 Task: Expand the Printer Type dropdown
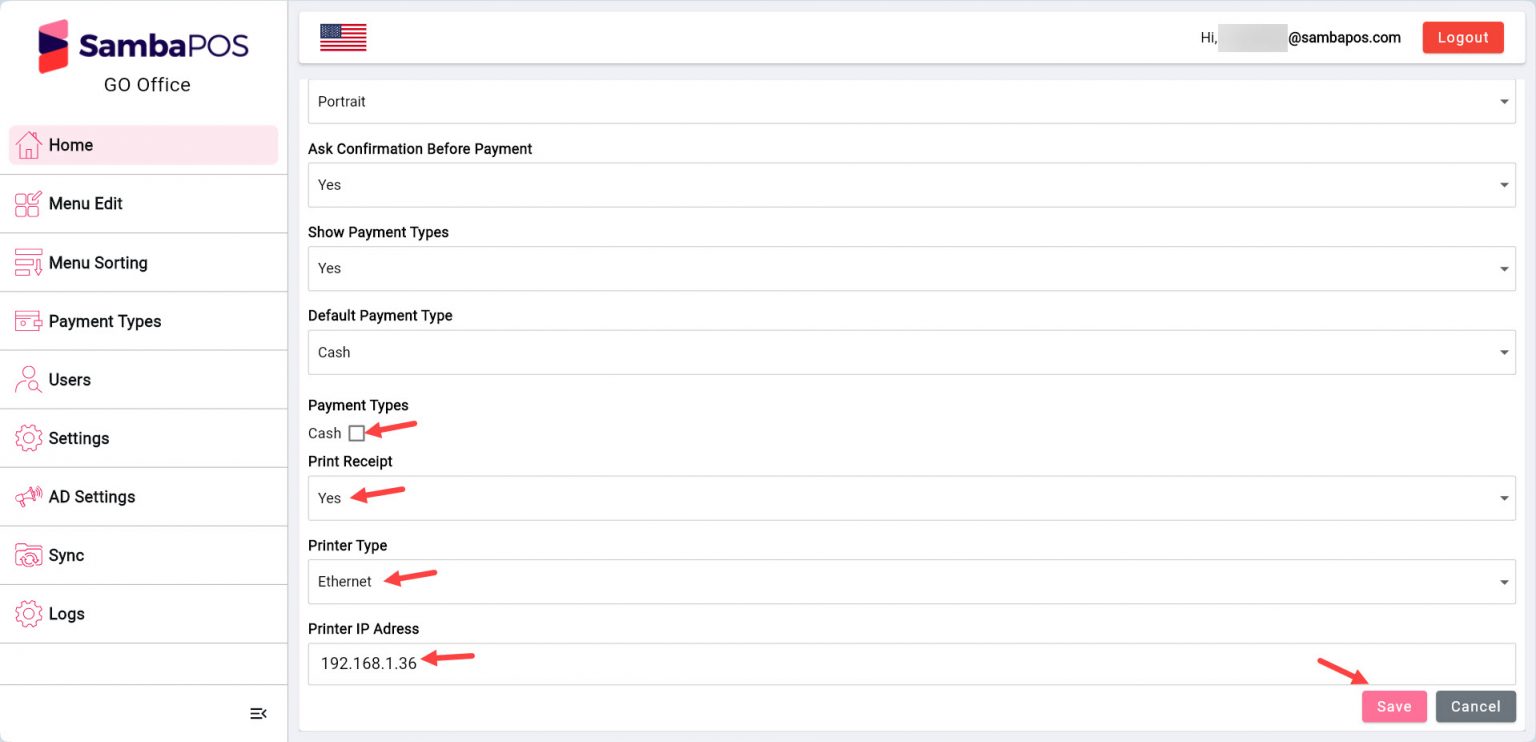(x=910, y=581)
